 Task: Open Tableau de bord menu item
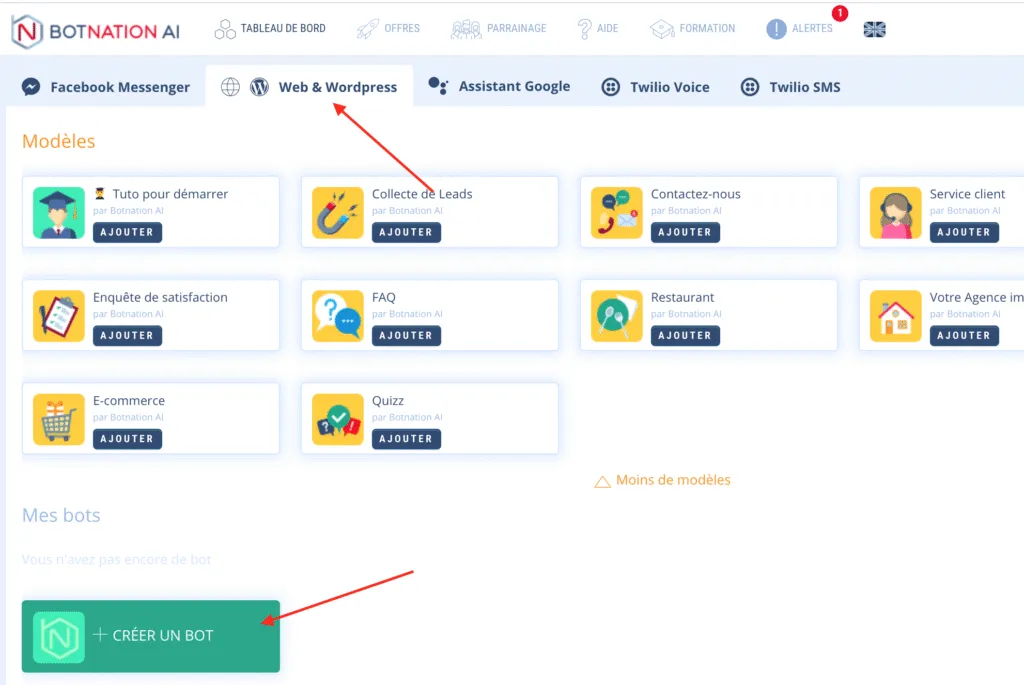coord(270,29)
